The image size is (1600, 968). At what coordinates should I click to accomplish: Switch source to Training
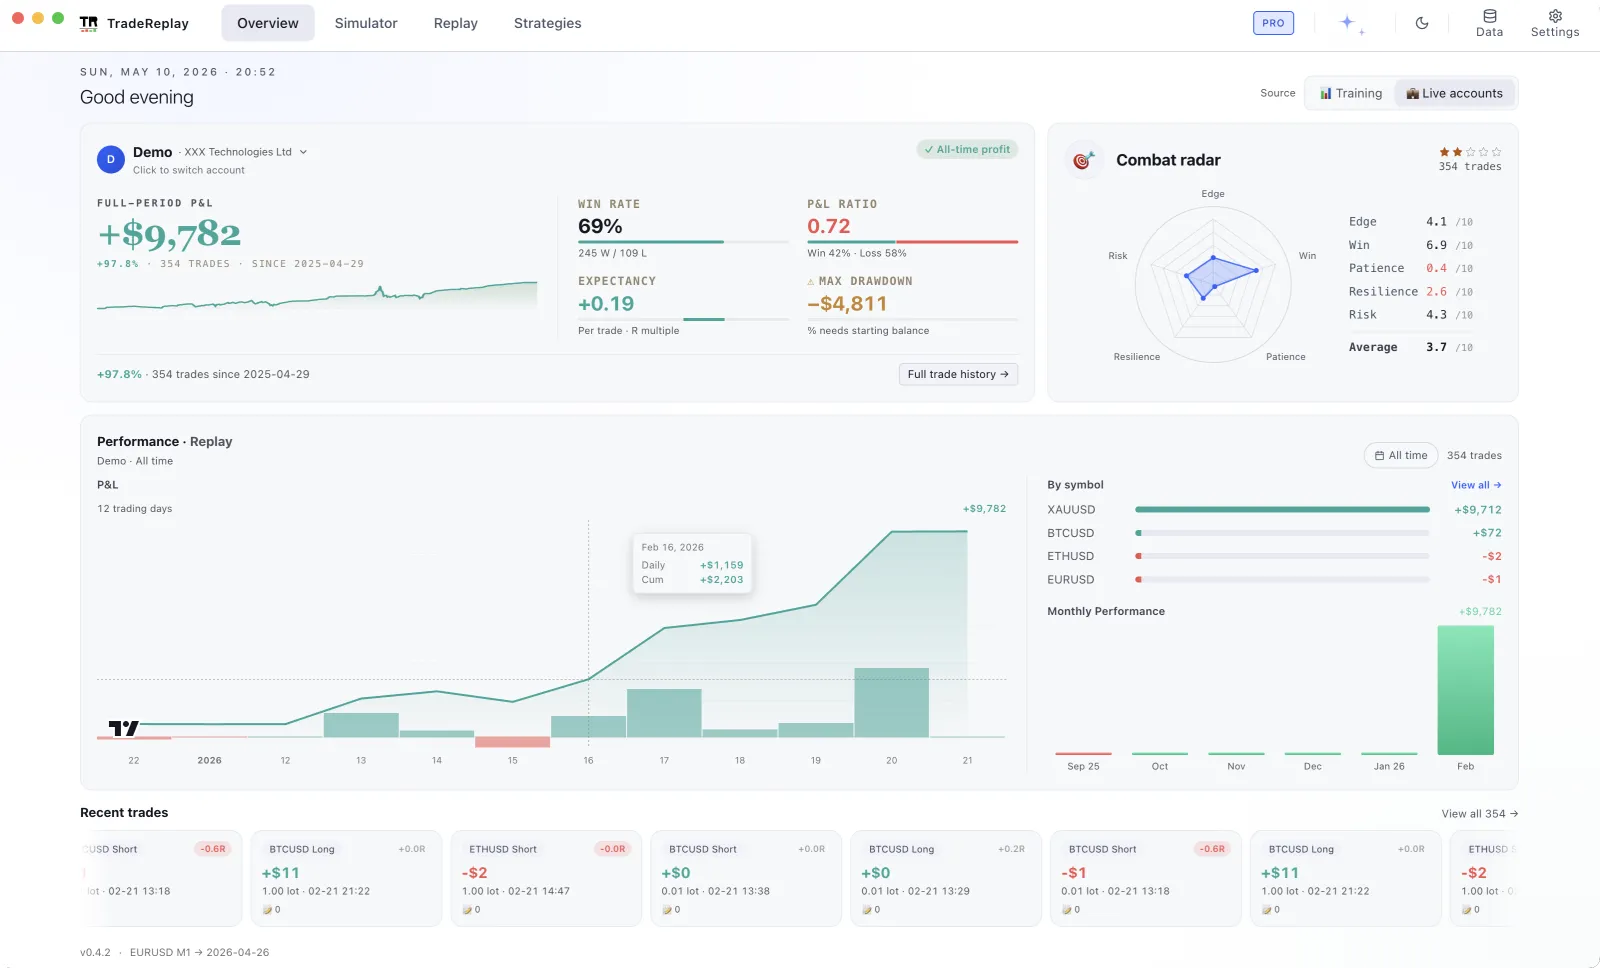click(x=1350, y=93)
